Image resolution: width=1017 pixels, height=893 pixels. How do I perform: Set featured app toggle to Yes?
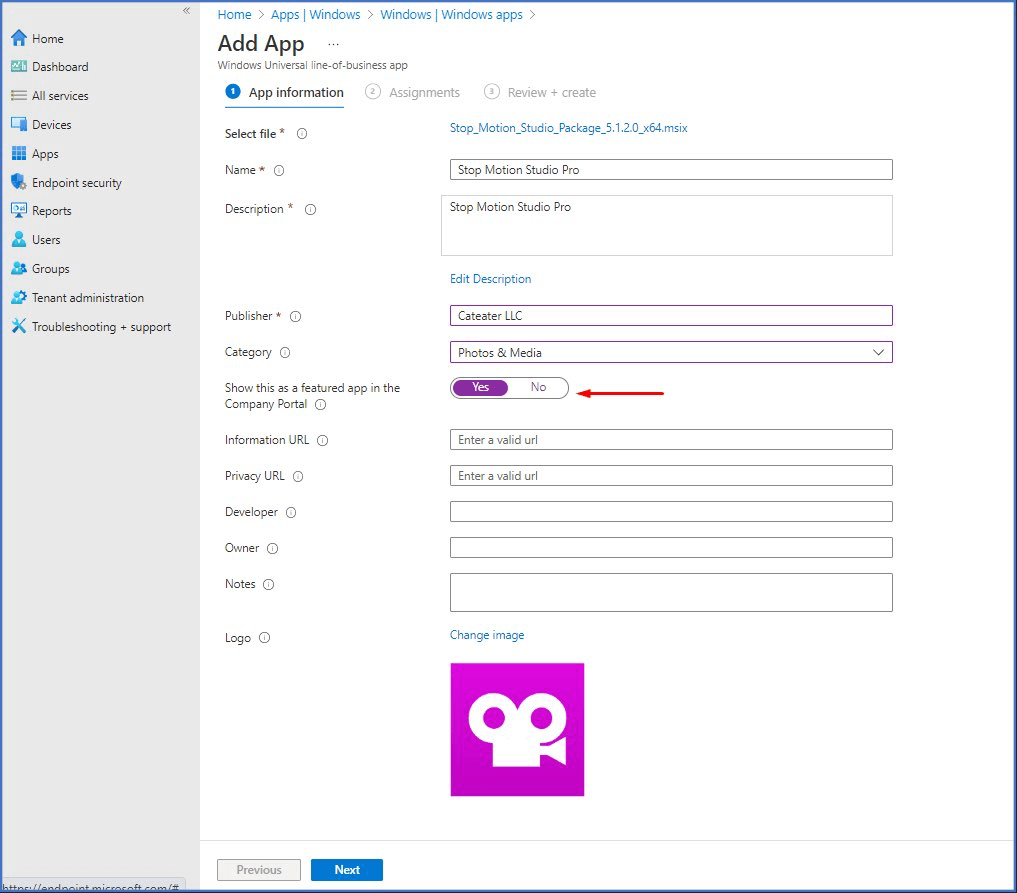(x=481, y=388)
